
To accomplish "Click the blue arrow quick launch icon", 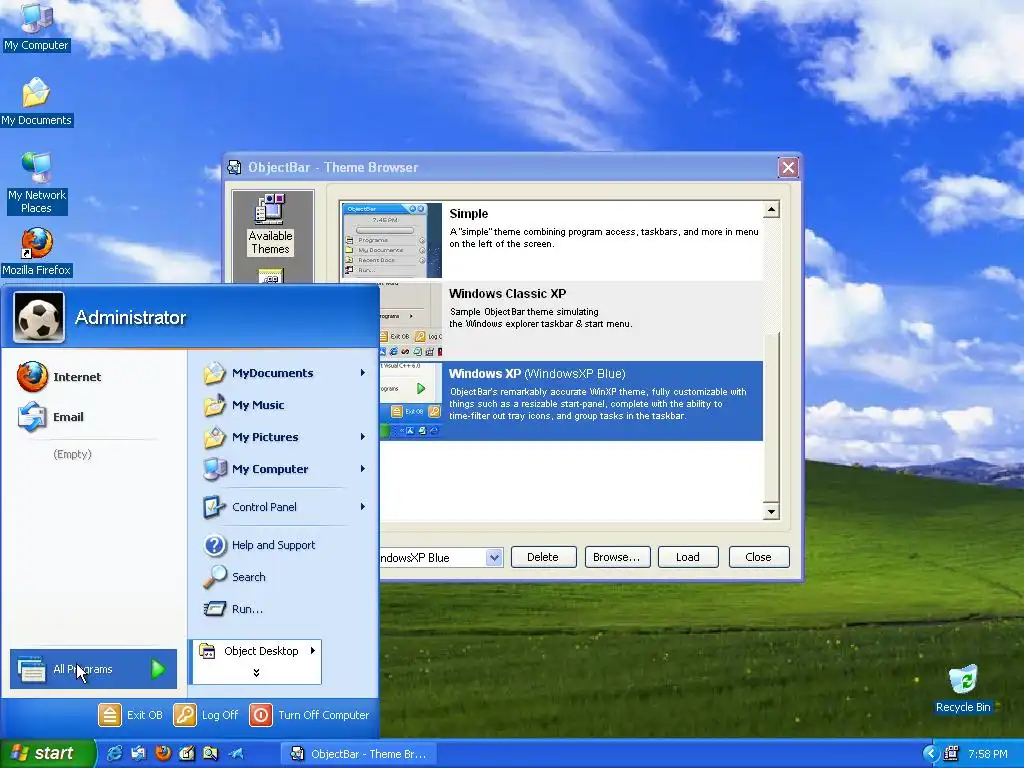I will (236, 753).
